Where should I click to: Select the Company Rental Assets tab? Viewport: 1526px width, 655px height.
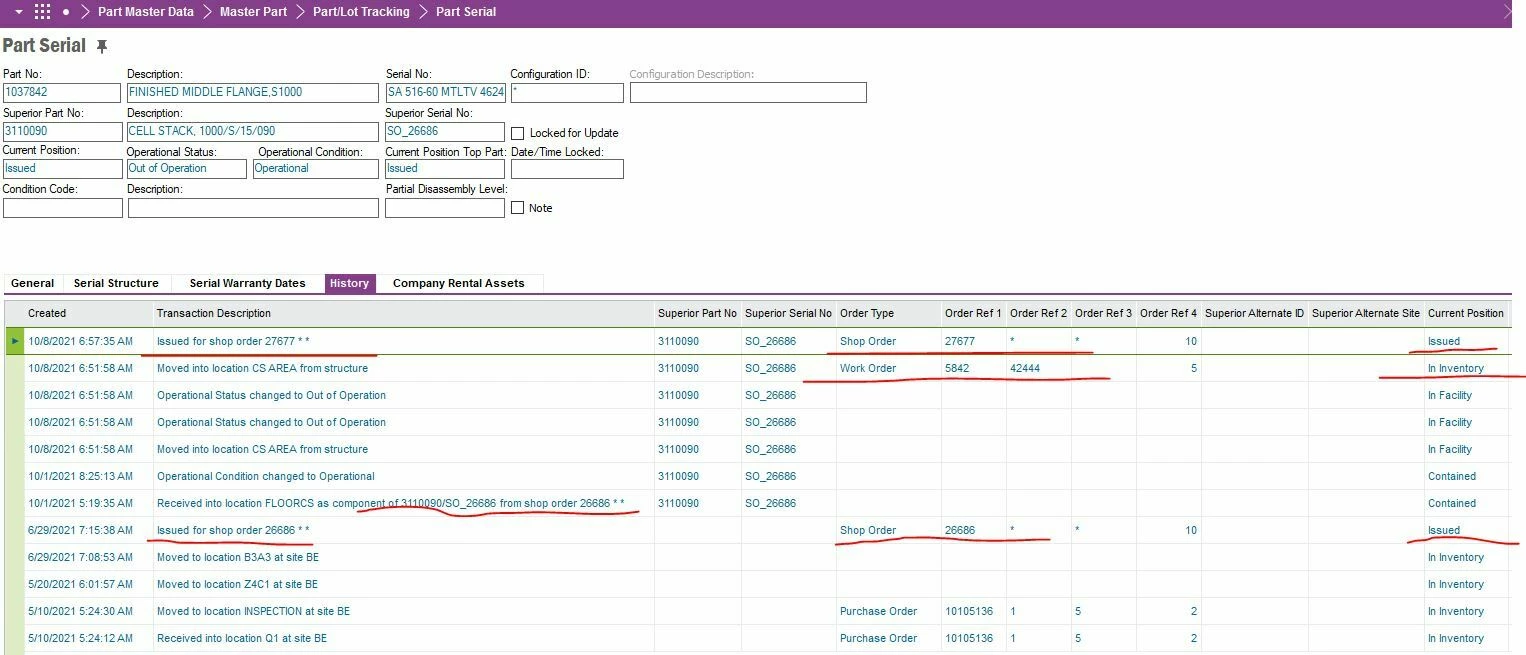coord(458,283)
